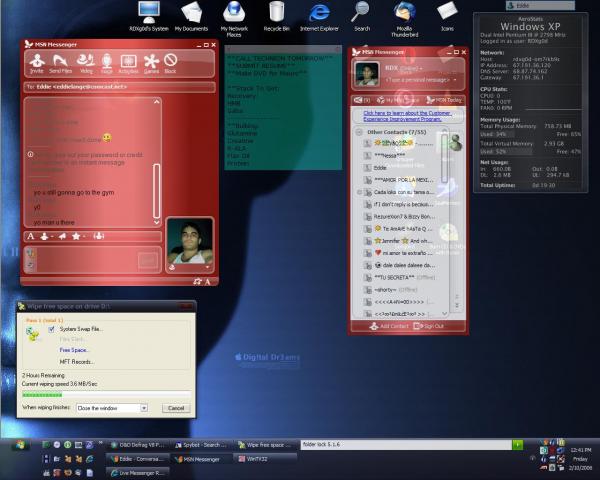Click Eddie's display picture in conversation

click(x=190, y=241)
